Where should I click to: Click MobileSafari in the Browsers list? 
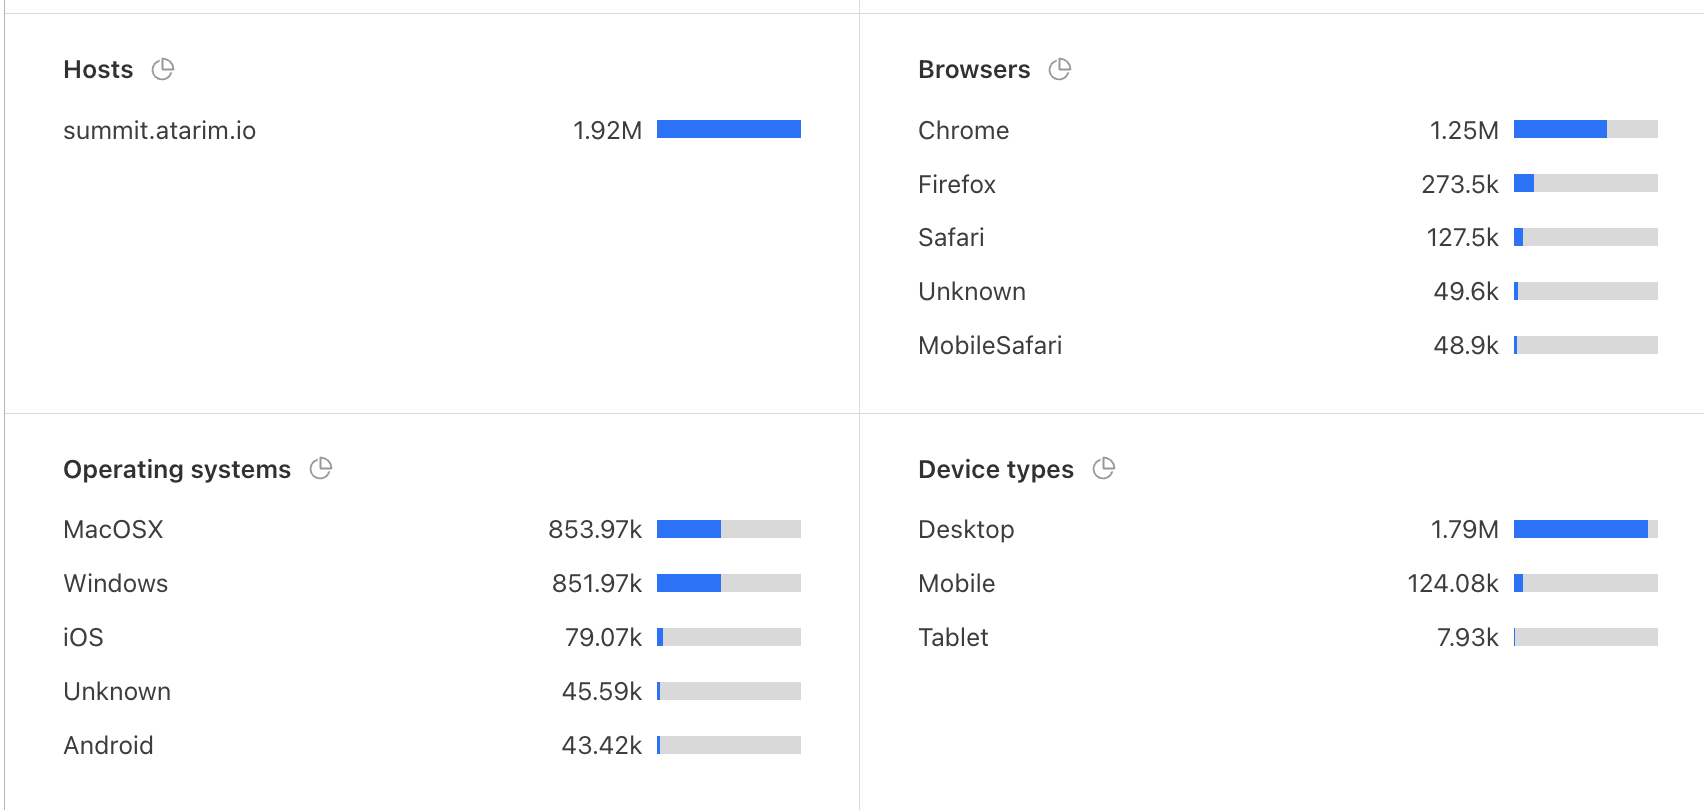click(x=989, y=345)
